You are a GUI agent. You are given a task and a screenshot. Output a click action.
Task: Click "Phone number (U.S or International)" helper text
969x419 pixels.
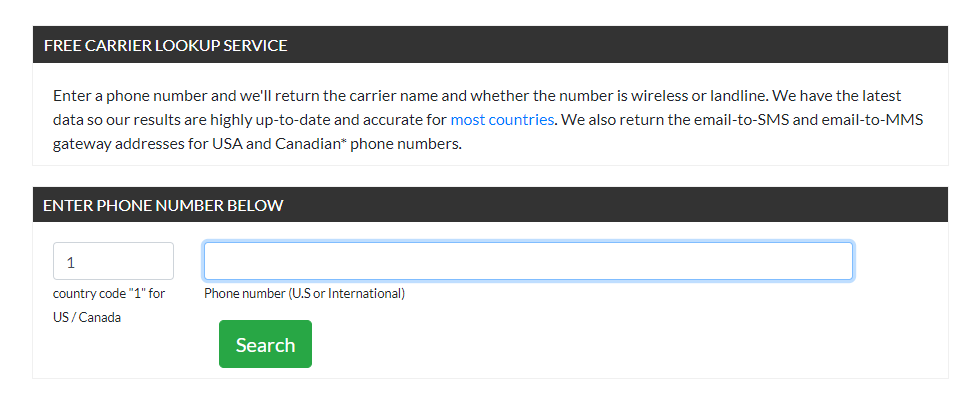click(x=305, y=294)
